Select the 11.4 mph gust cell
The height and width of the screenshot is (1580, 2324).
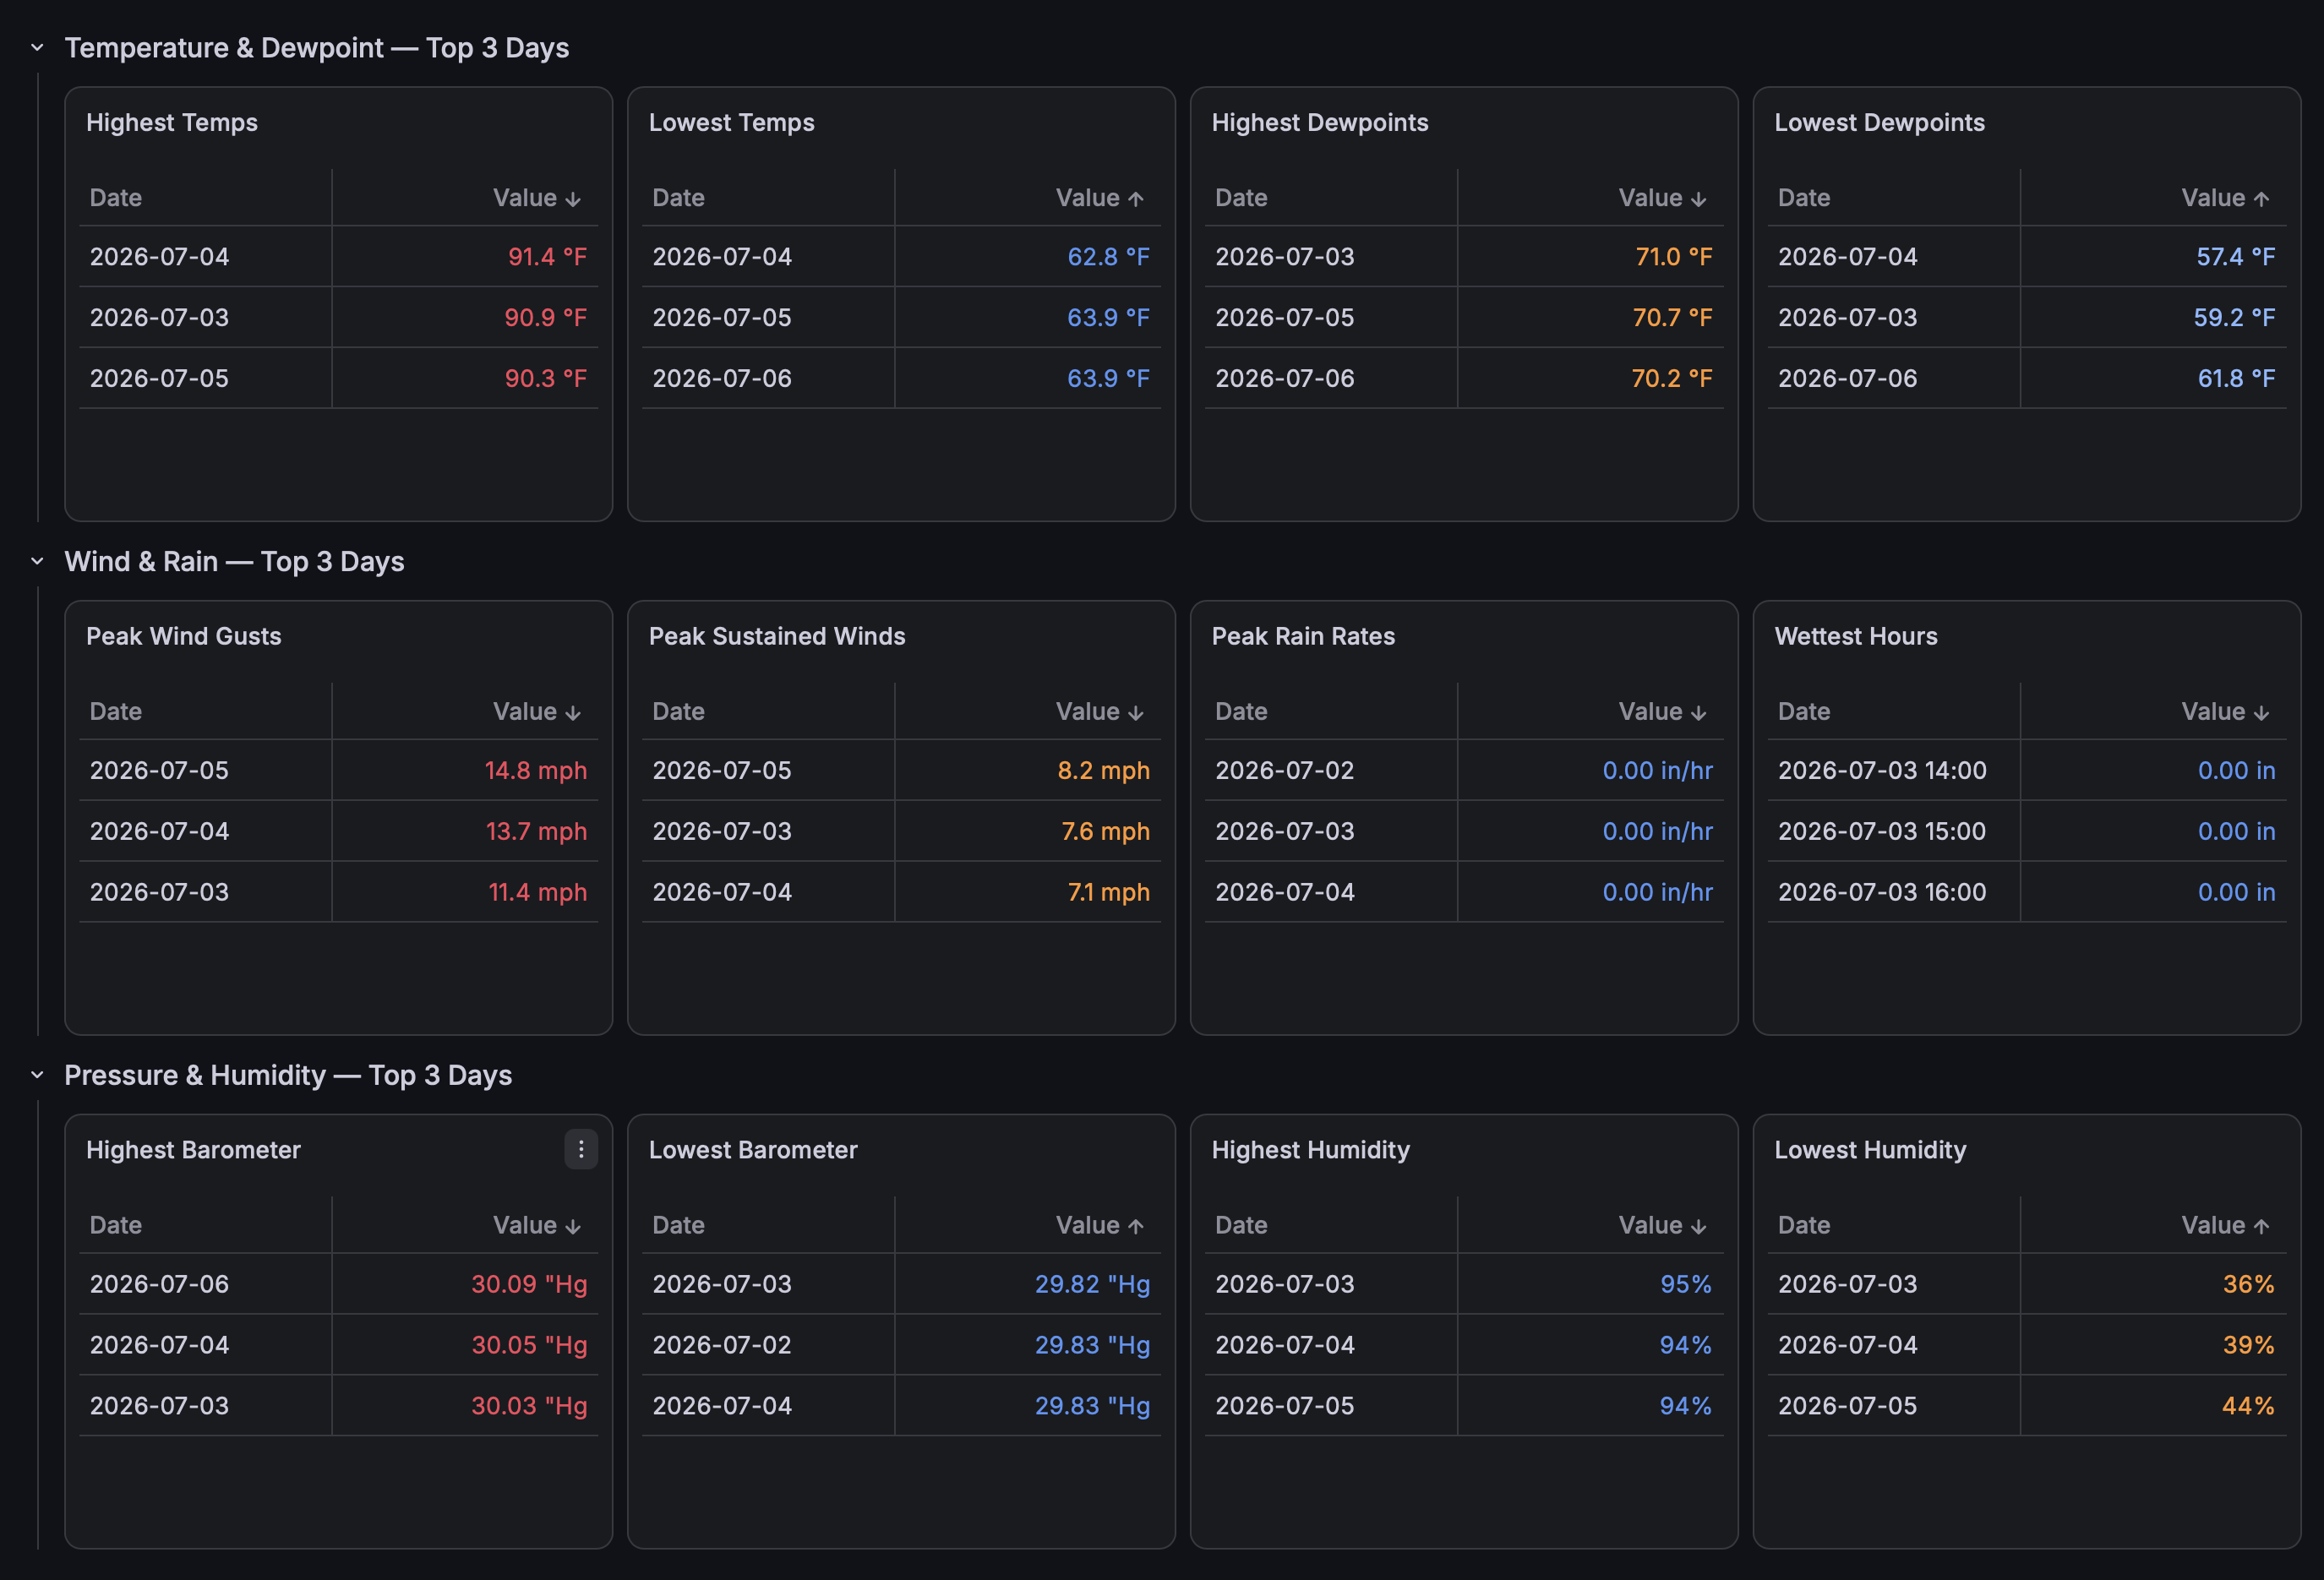coord(465,892)
